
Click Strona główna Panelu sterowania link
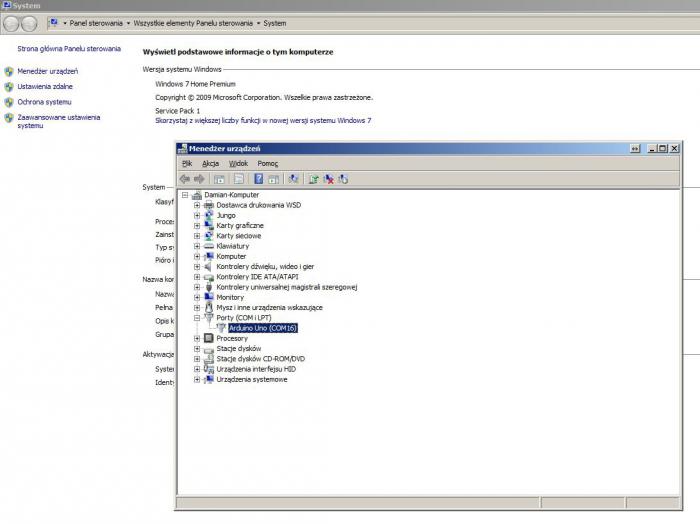[68, 48]
